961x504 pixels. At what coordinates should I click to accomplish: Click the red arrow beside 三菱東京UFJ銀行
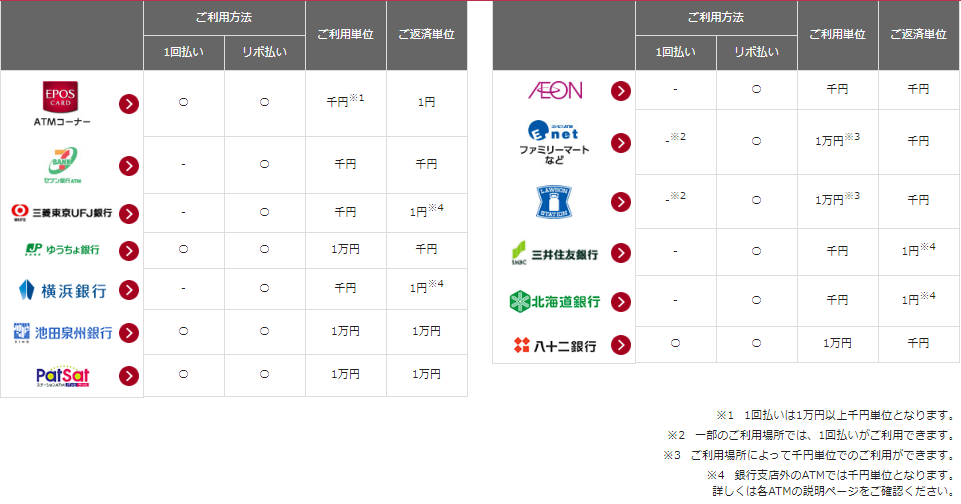point(129,214)
